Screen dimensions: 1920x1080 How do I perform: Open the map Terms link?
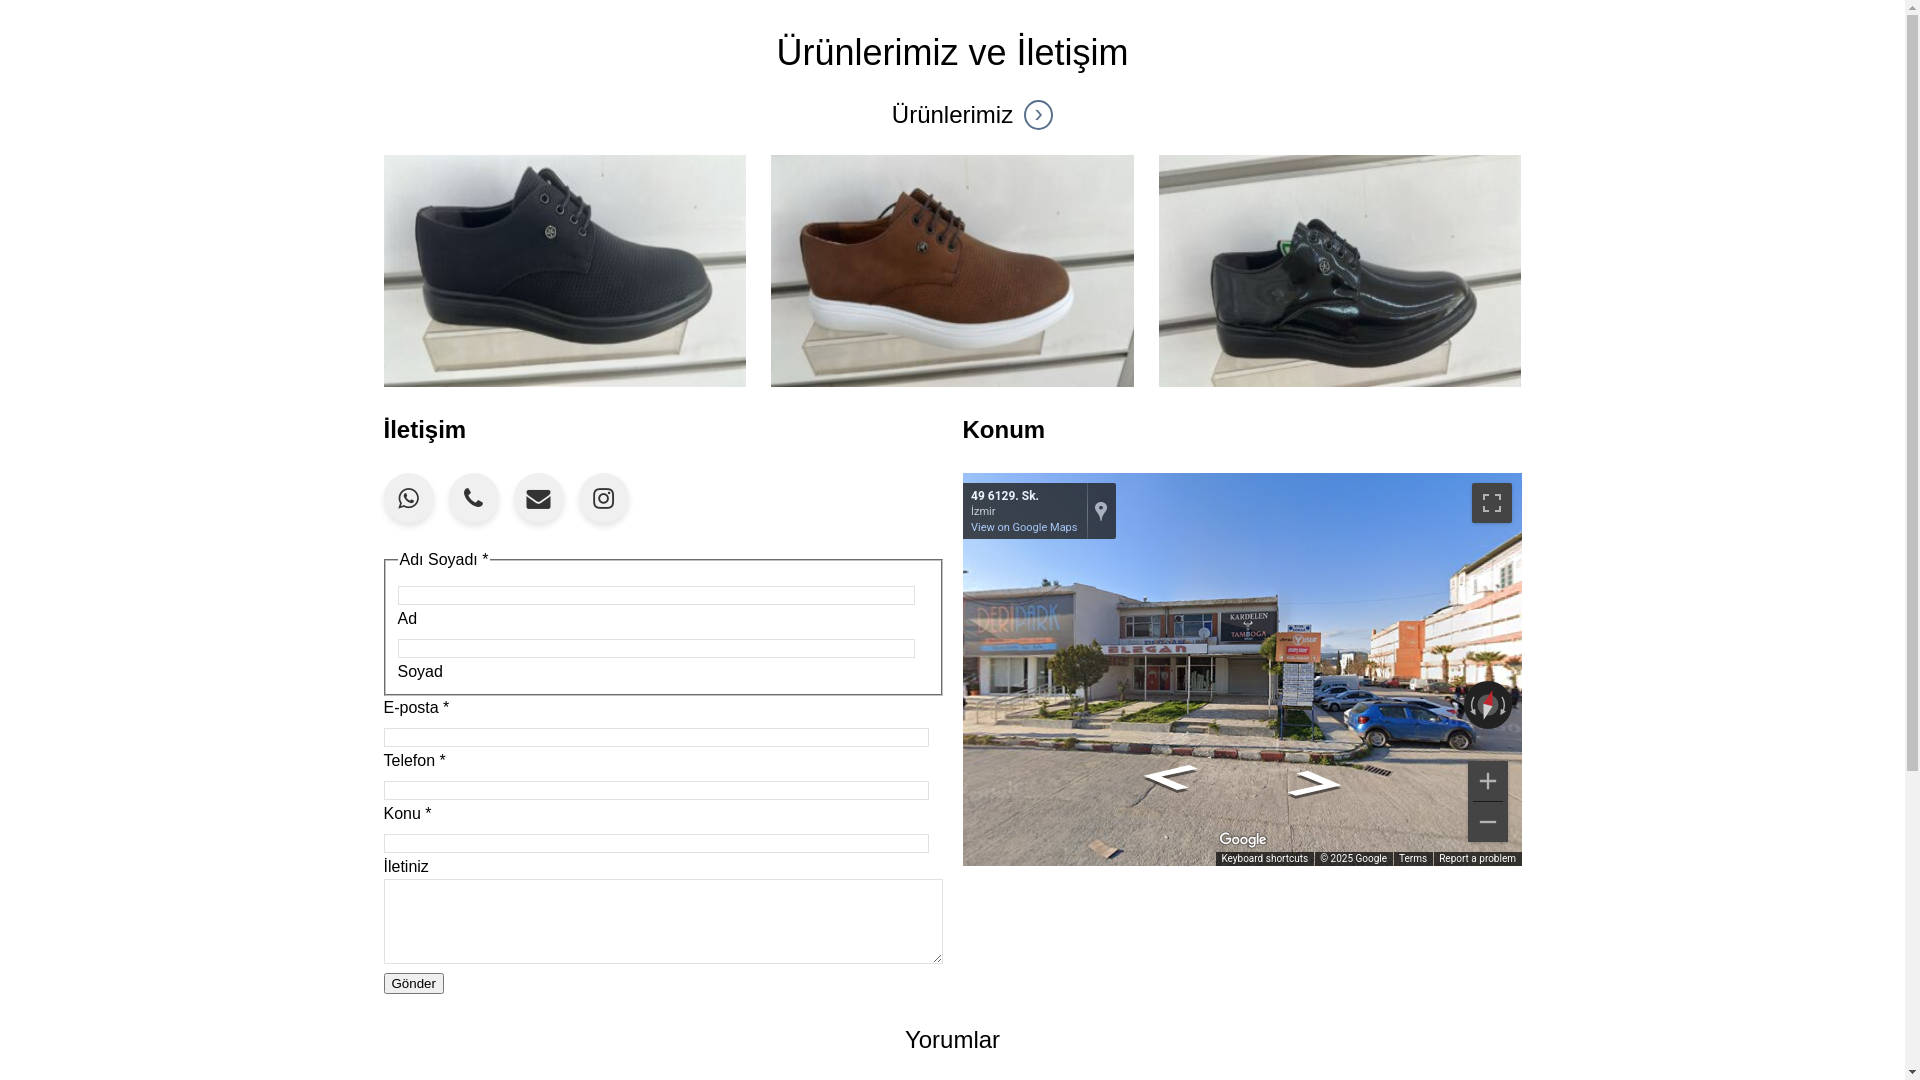click(1413, 859)
